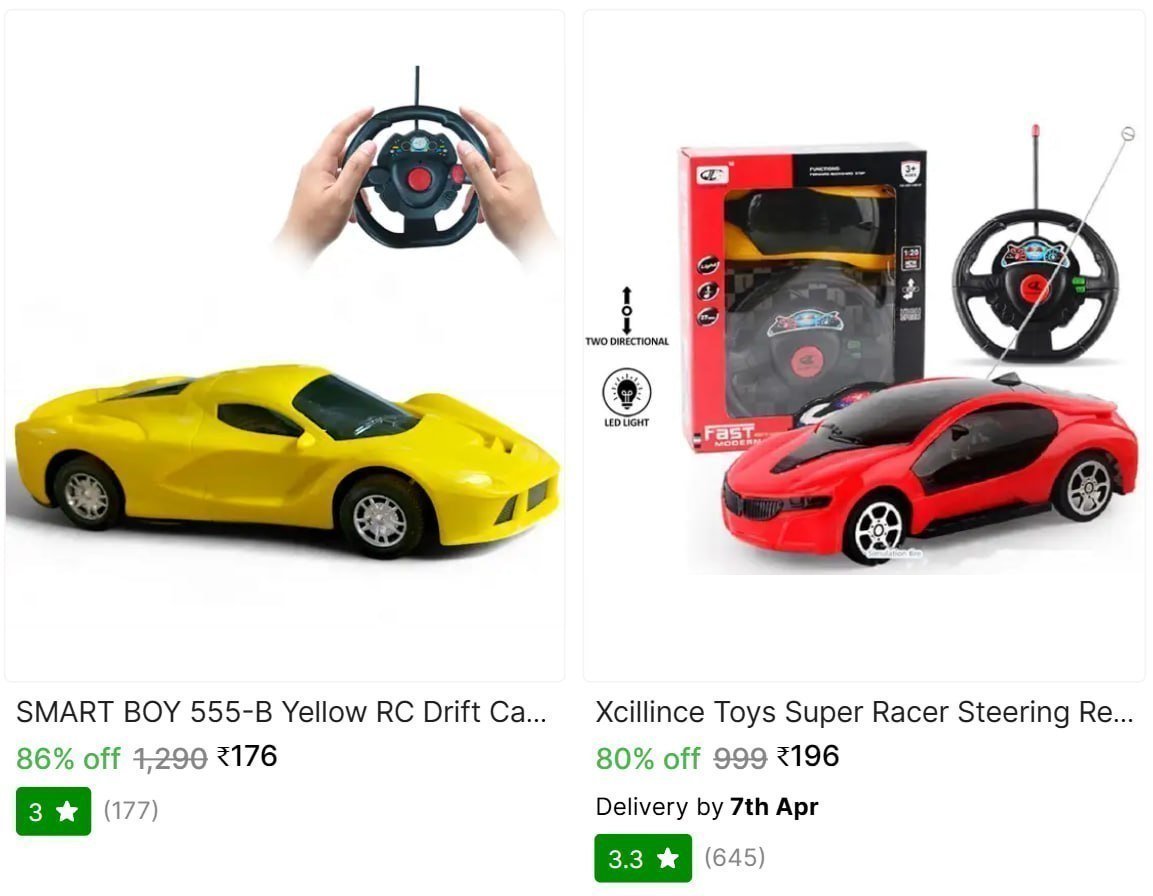Click the red toy packaging box
This screenshot has height=896, width=1153.
click(802, 298)
